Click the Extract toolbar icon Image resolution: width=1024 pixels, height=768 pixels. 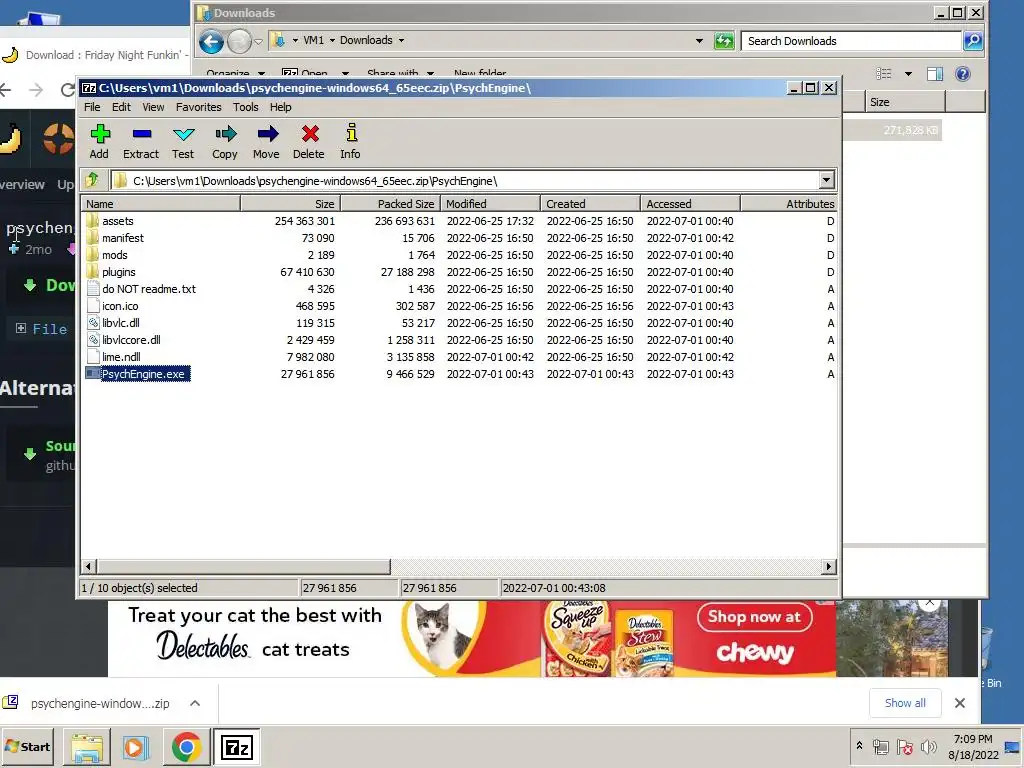(141, 142)
